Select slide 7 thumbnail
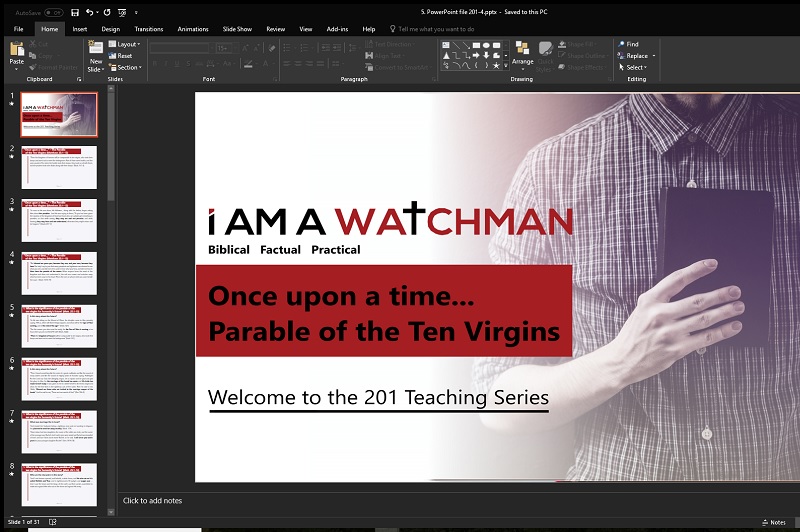The height and width of the screenshot is (532, 800). click(59, 432)
